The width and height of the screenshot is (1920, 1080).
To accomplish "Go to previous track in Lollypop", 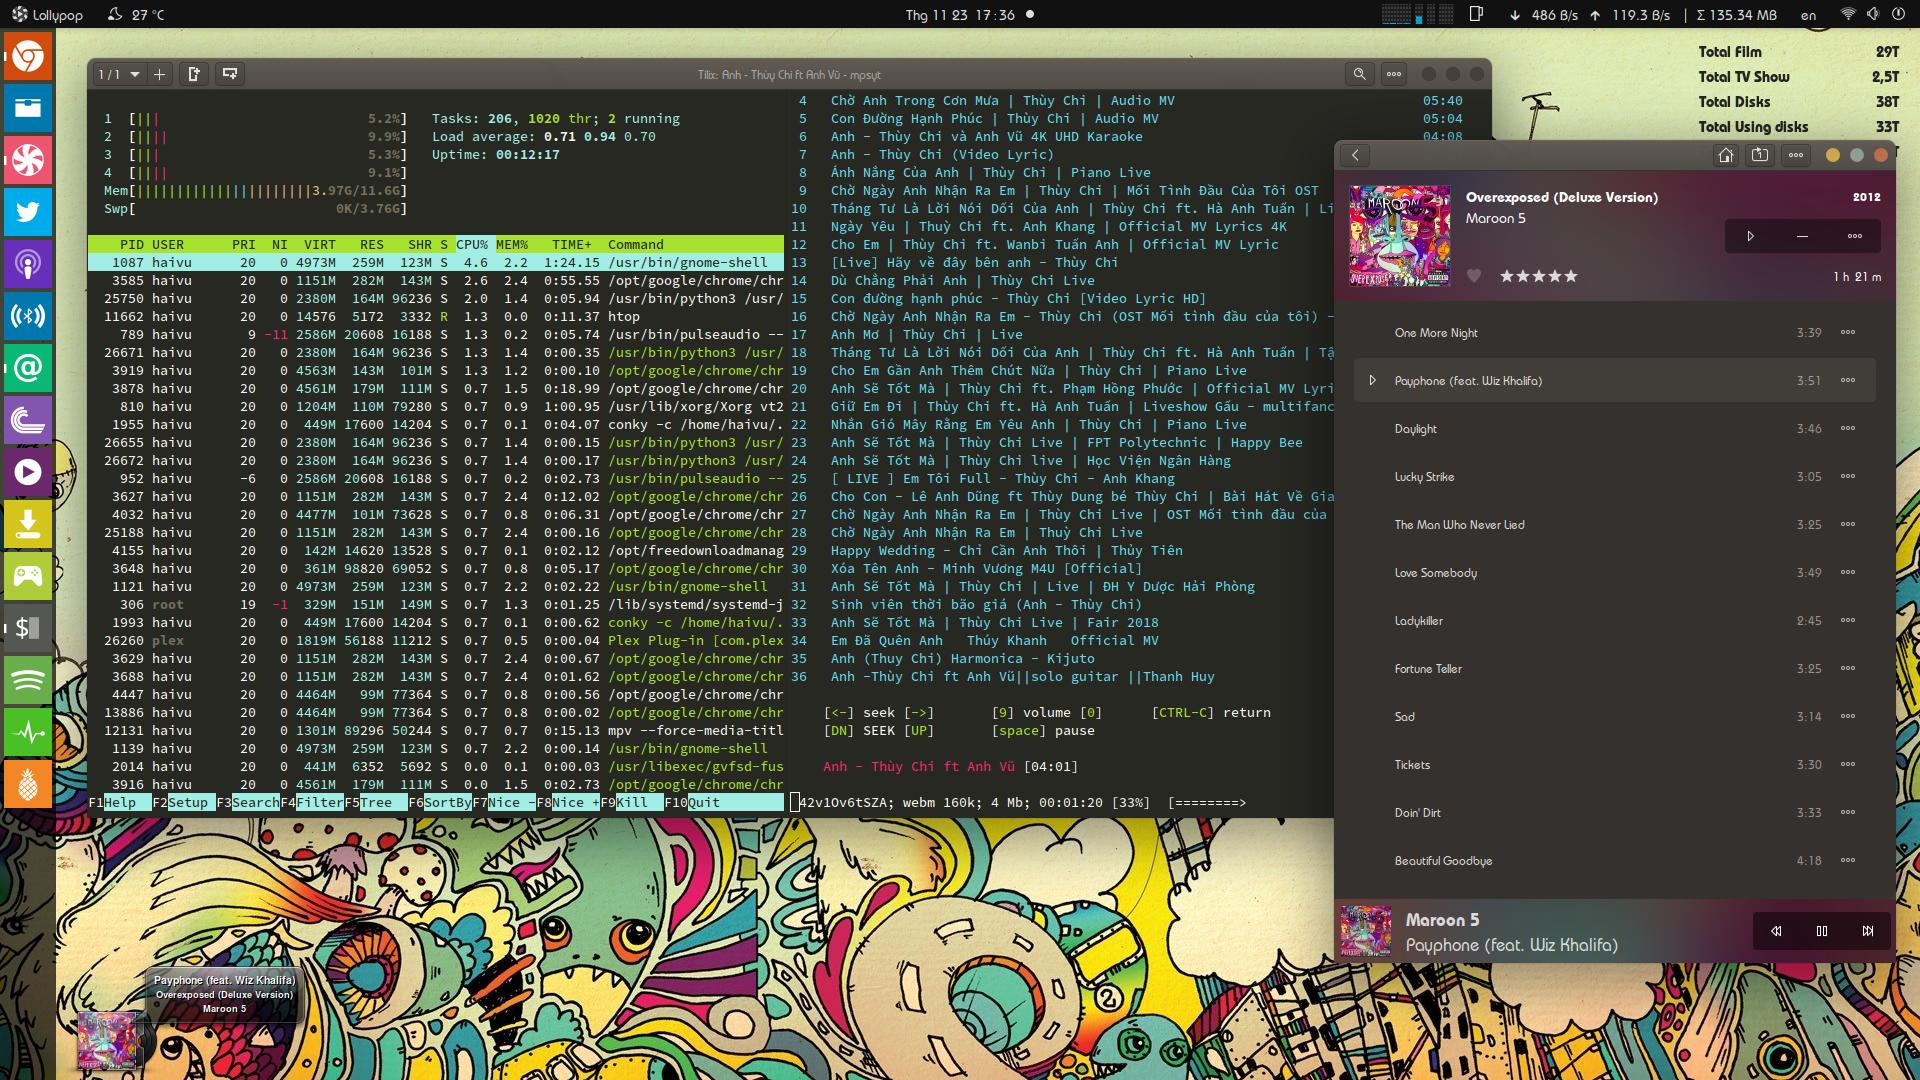I will pos(1776,931).
